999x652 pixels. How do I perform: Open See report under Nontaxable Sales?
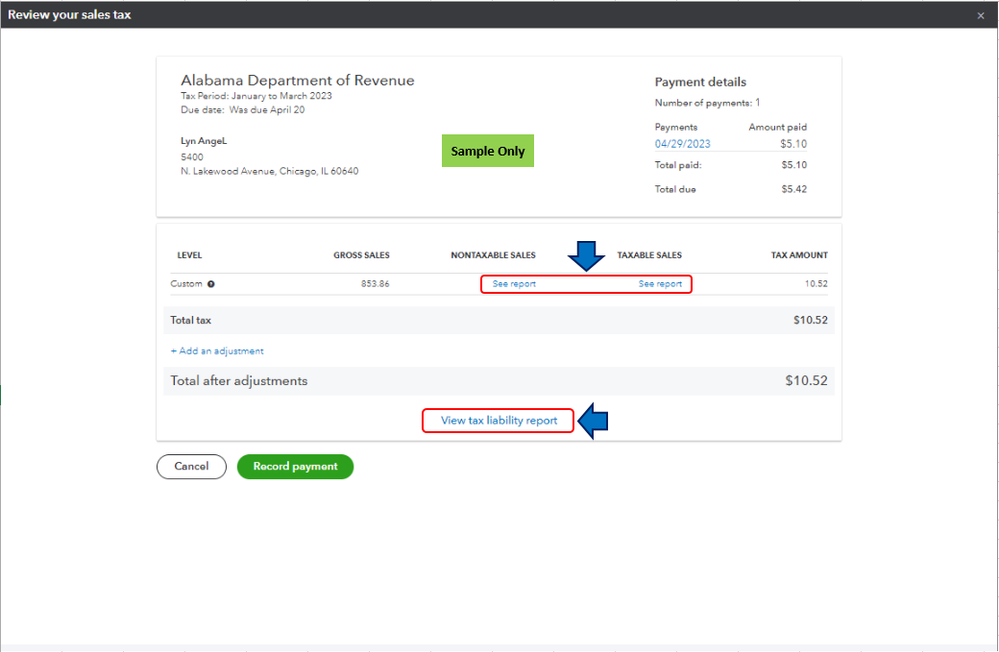pyautogui.click(x=514, y=284)
